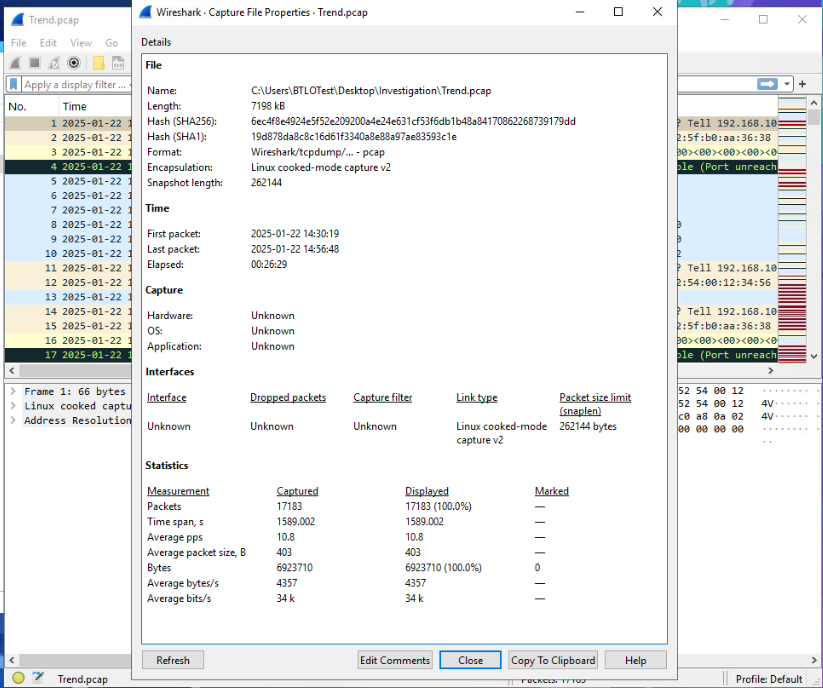This screenshot has height=688, width=823.
Task: Click the plus add filter button
Action: (x=802, y=84)
